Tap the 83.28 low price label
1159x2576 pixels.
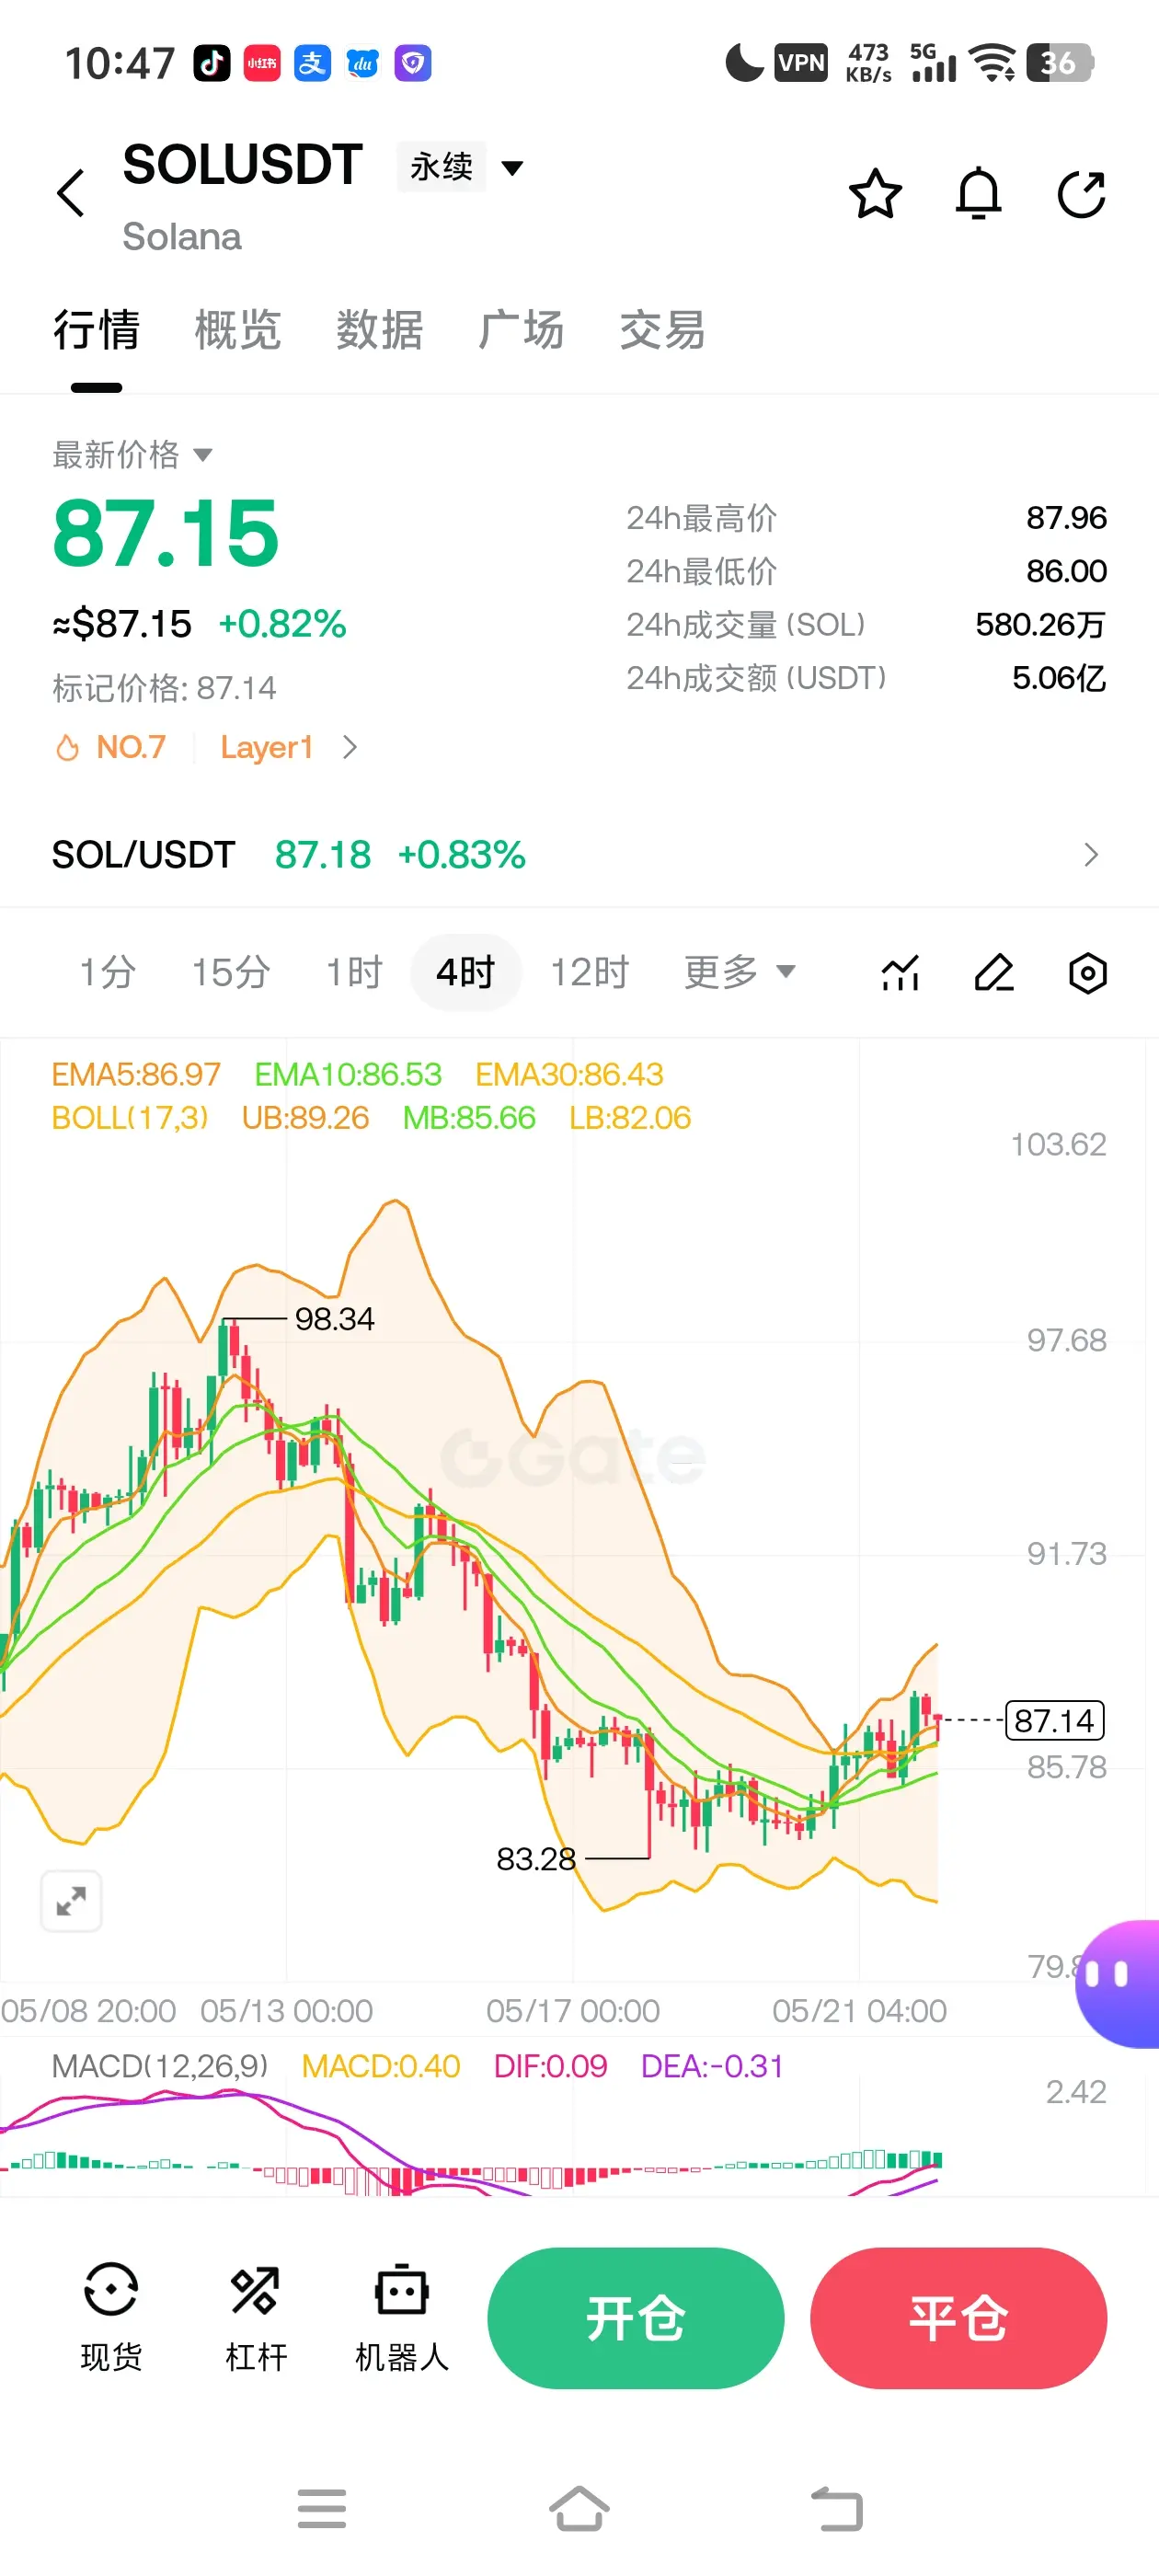tap(536, 1859)
